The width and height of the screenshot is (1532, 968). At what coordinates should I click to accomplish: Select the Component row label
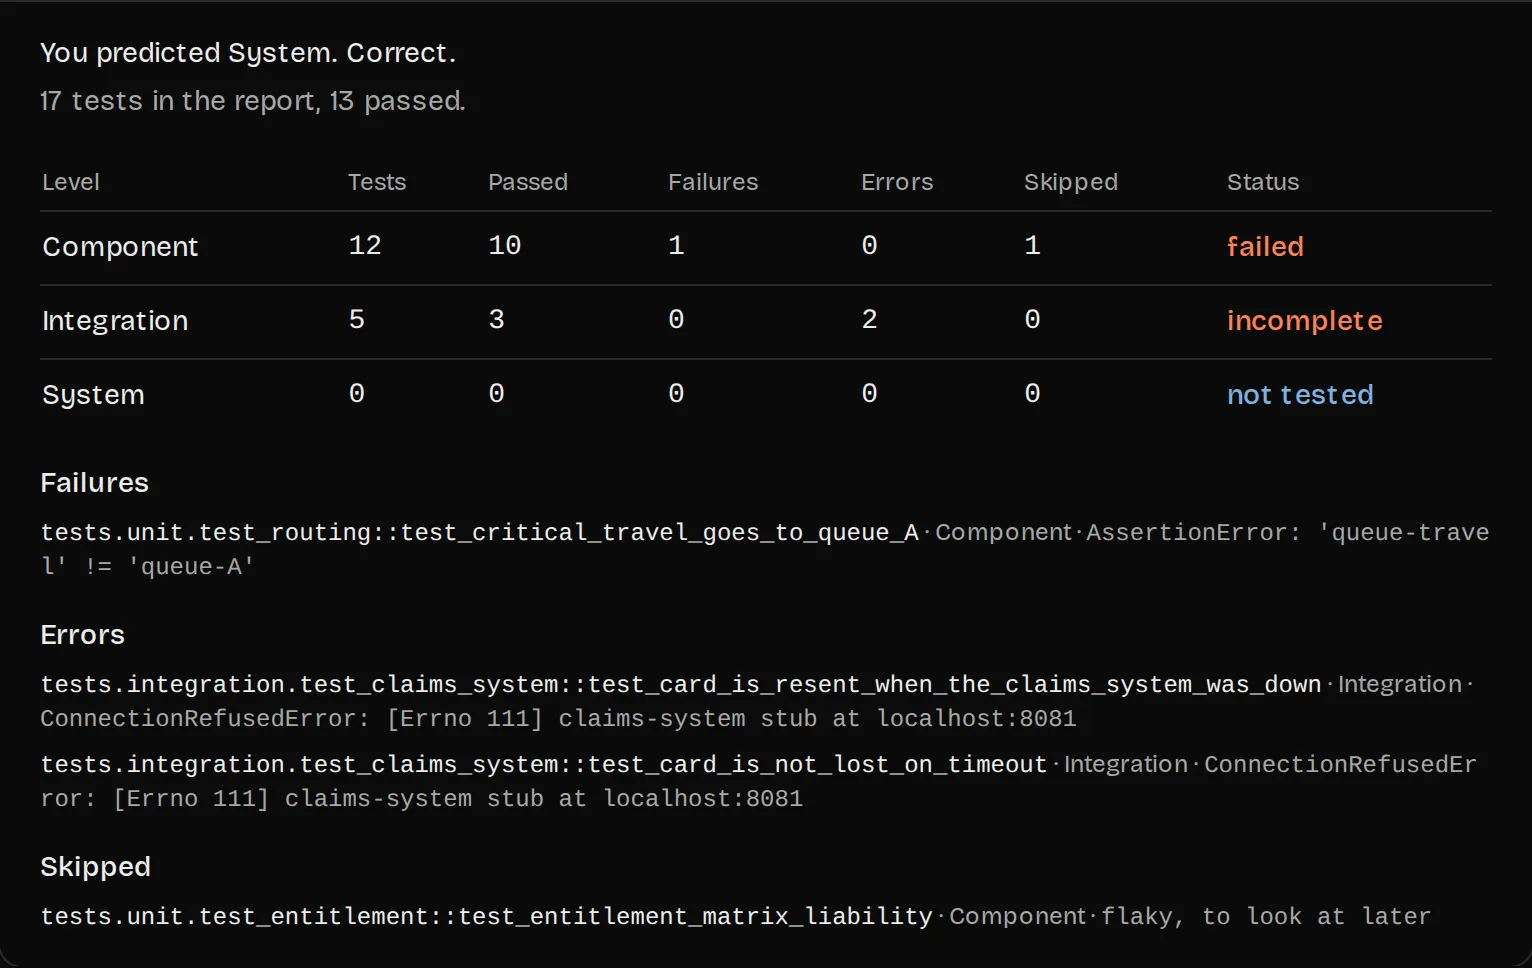tap(120, 247)
